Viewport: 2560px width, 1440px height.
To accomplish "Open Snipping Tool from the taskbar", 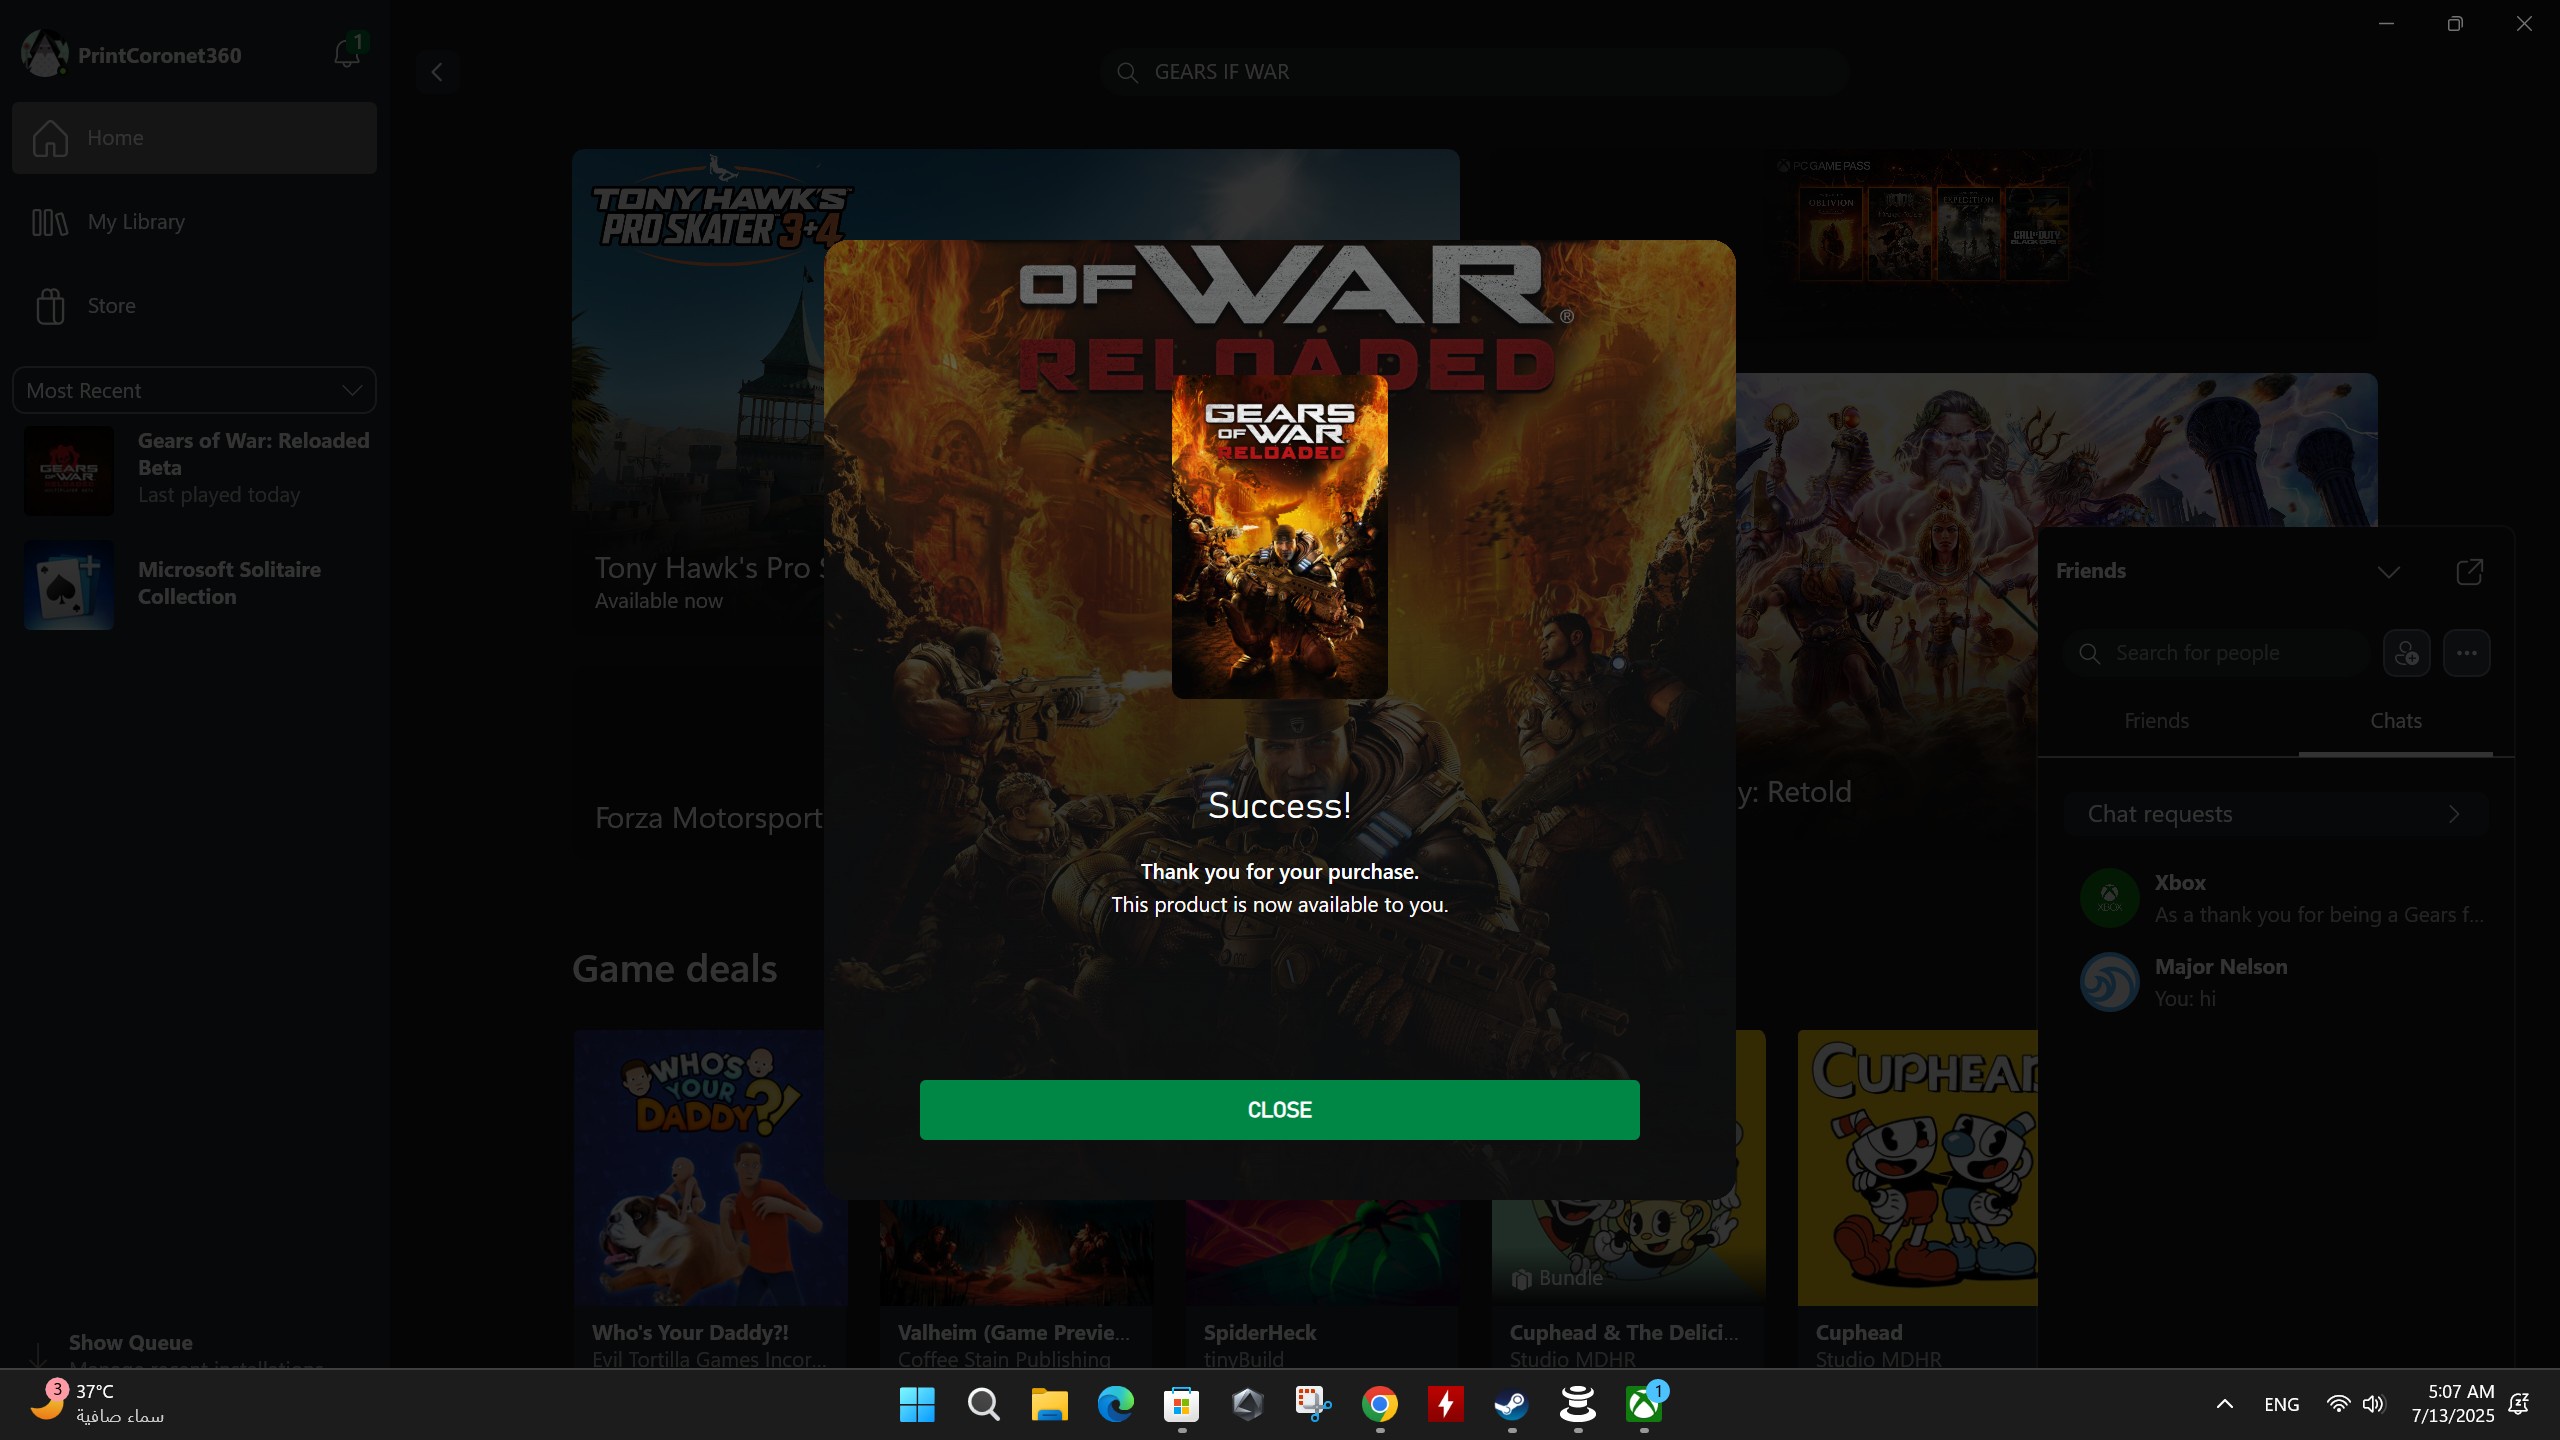I will click(x=1313, y=1404).
